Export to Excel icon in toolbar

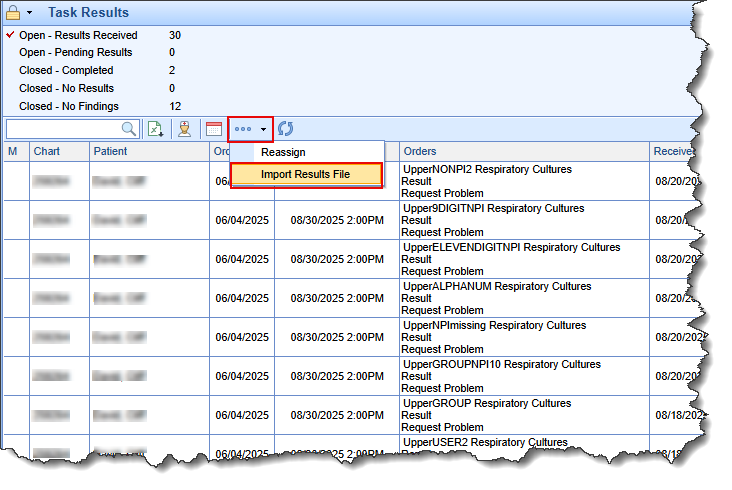pyautogui.click(x=155, y=129)
